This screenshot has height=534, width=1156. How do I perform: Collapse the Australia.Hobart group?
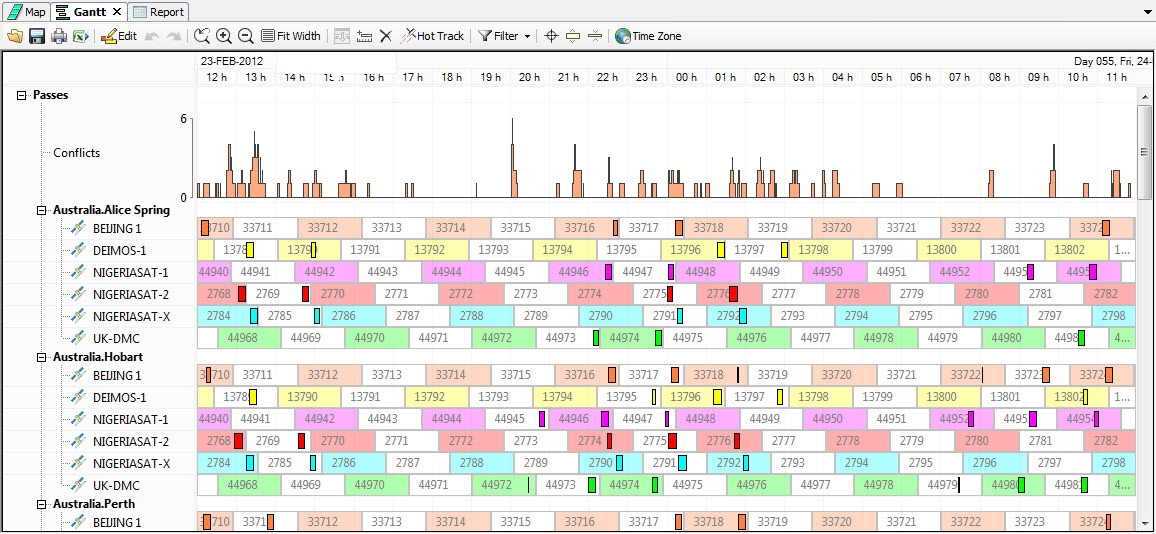[41, 357]
